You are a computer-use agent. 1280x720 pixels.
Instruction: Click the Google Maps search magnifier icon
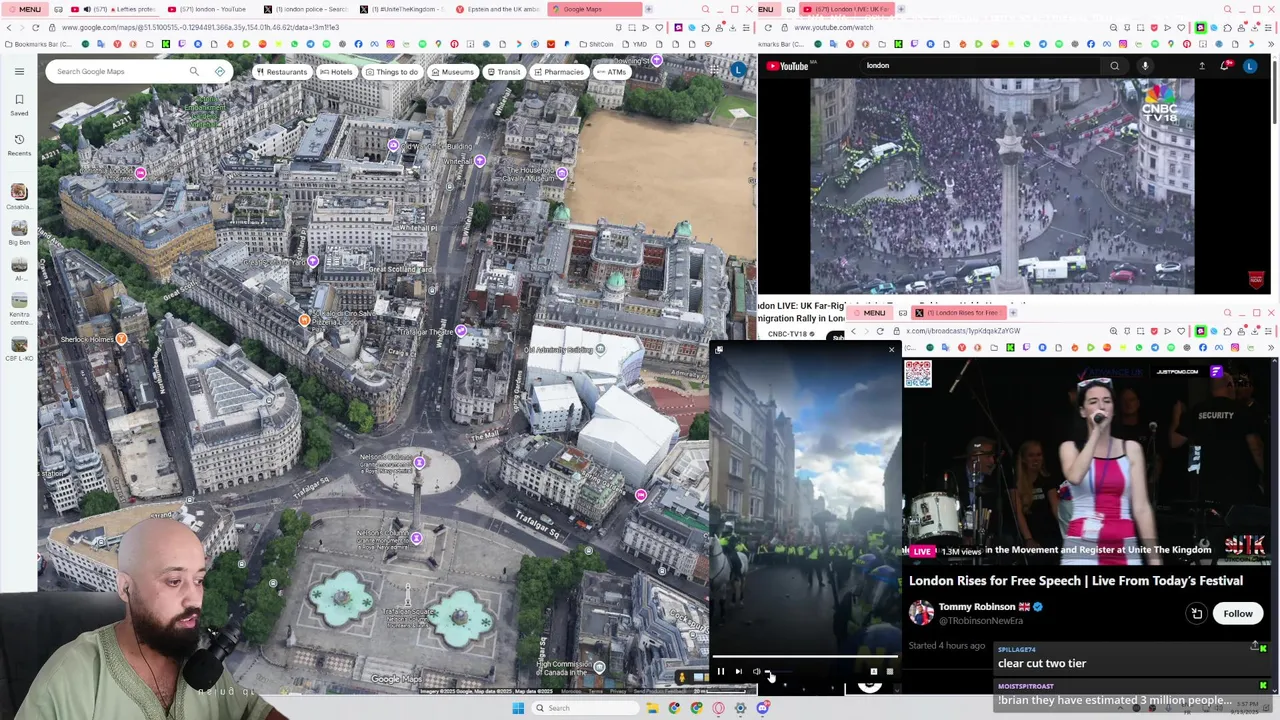point(194,71)
